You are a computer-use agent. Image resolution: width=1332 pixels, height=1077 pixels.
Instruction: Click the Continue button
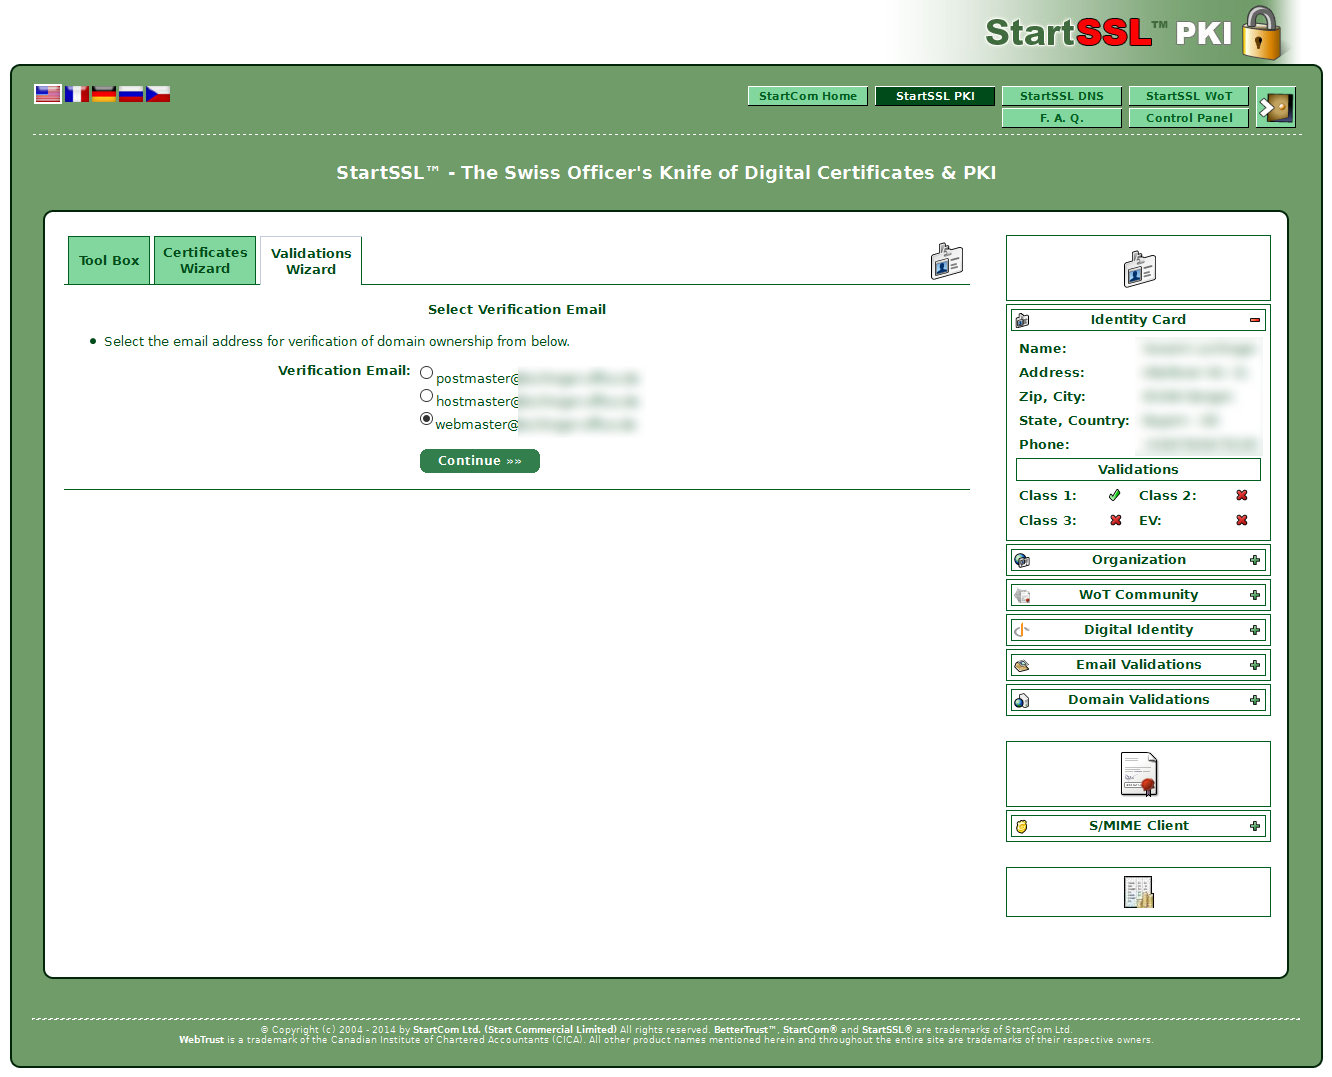(x=480, y=461)
